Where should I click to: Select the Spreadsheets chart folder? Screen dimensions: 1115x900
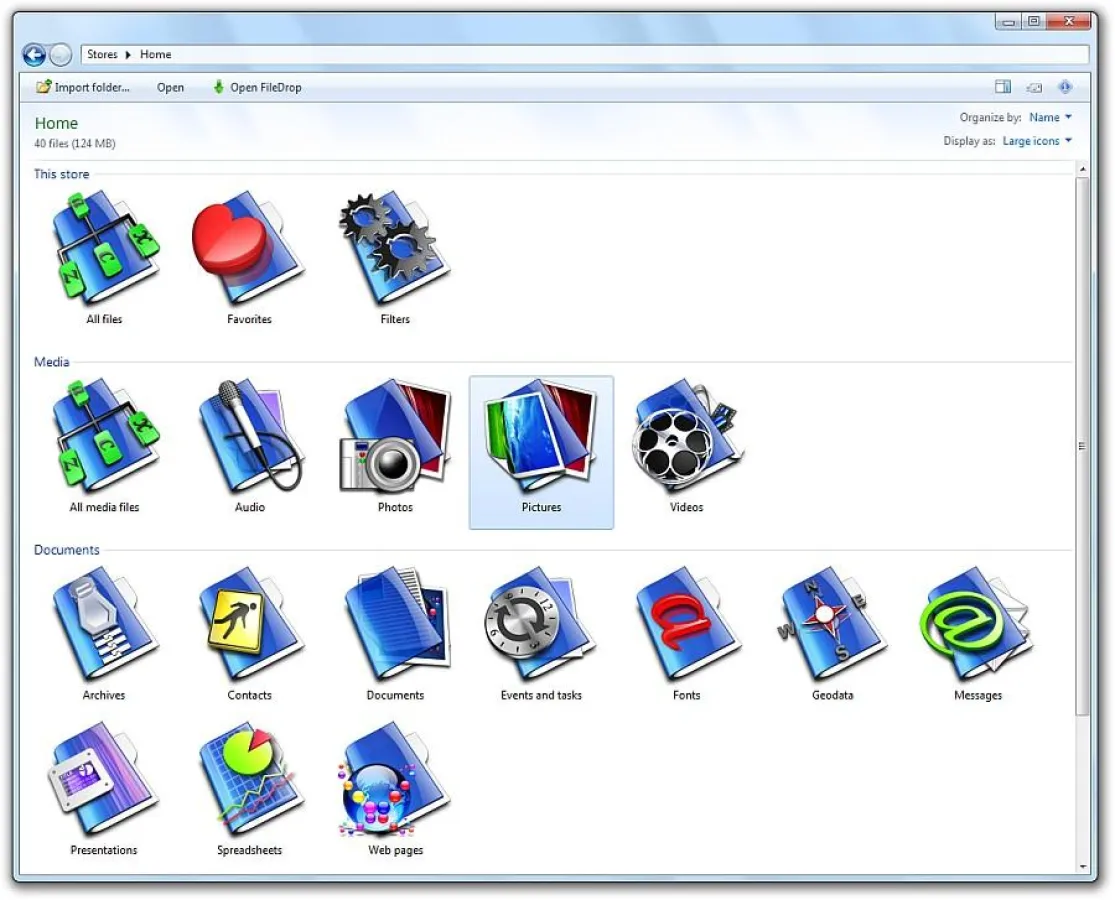[x=249, y=780]
